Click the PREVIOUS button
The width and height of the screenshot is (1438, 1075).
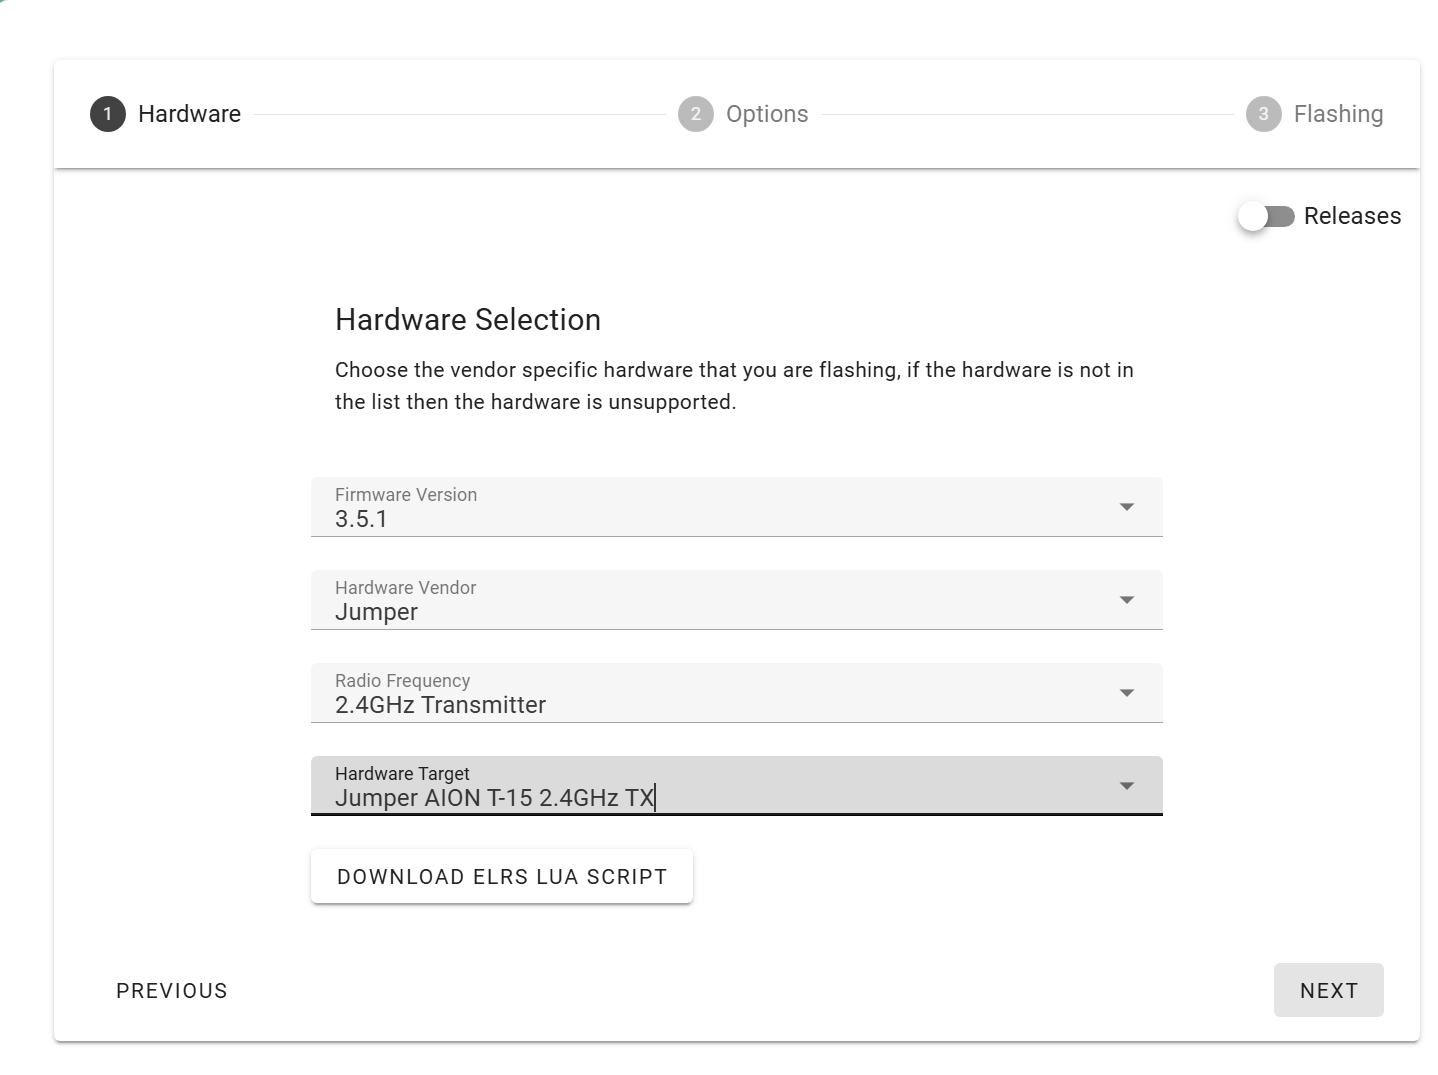172,990
